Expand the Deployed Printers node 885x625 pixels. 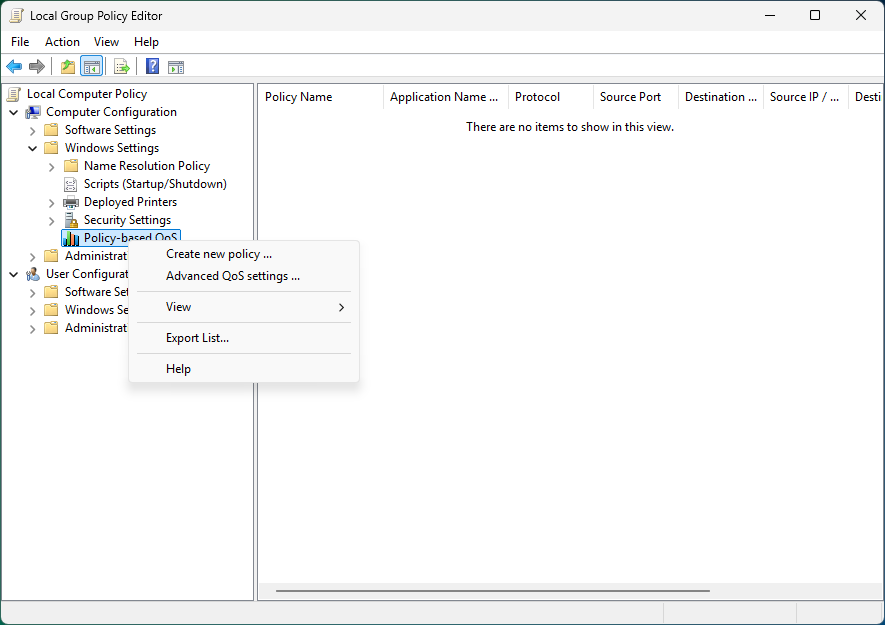(51, 203)
